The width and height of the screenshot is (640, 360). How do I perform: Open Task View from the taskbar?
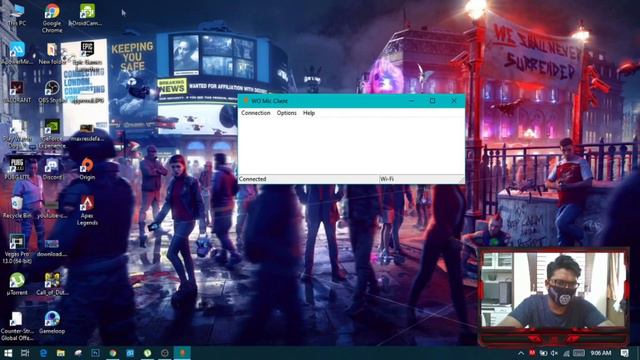tap(25, 353)
